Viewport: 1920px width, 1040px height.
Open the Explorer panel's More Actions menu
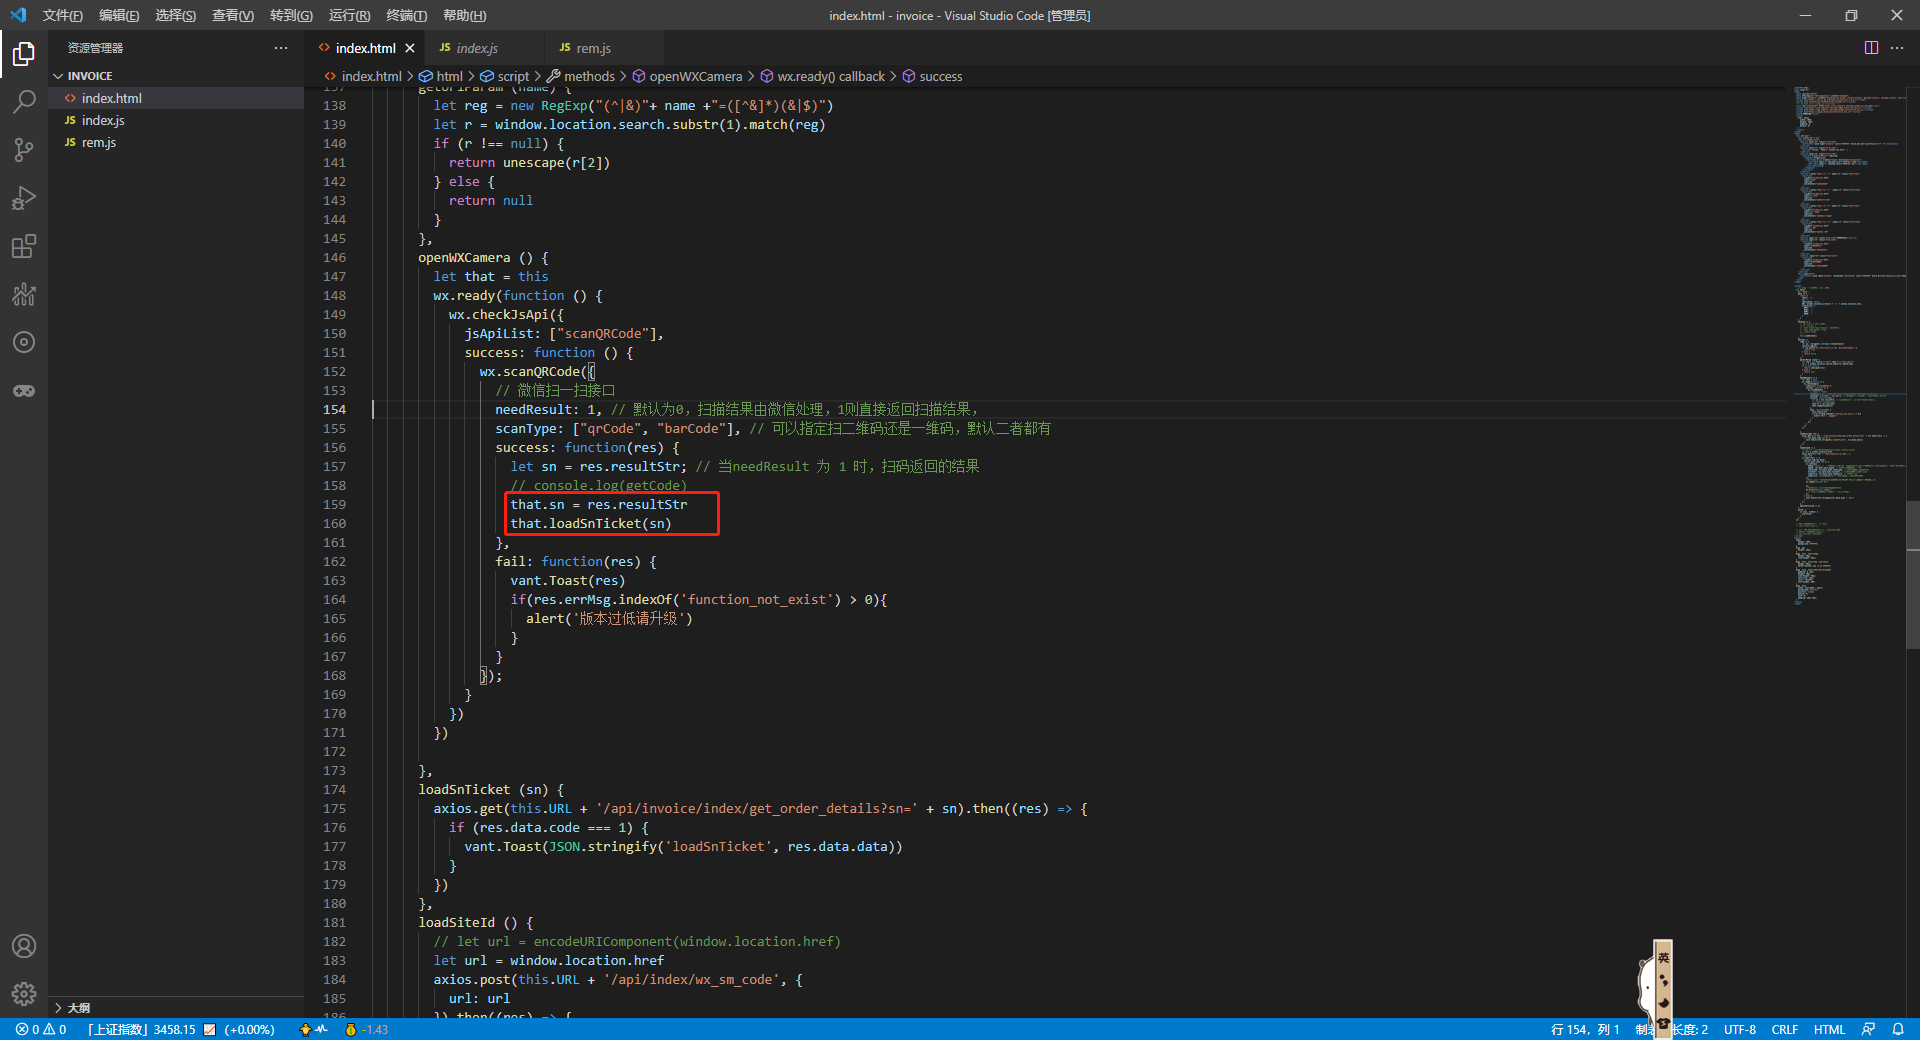coord(281,48)
